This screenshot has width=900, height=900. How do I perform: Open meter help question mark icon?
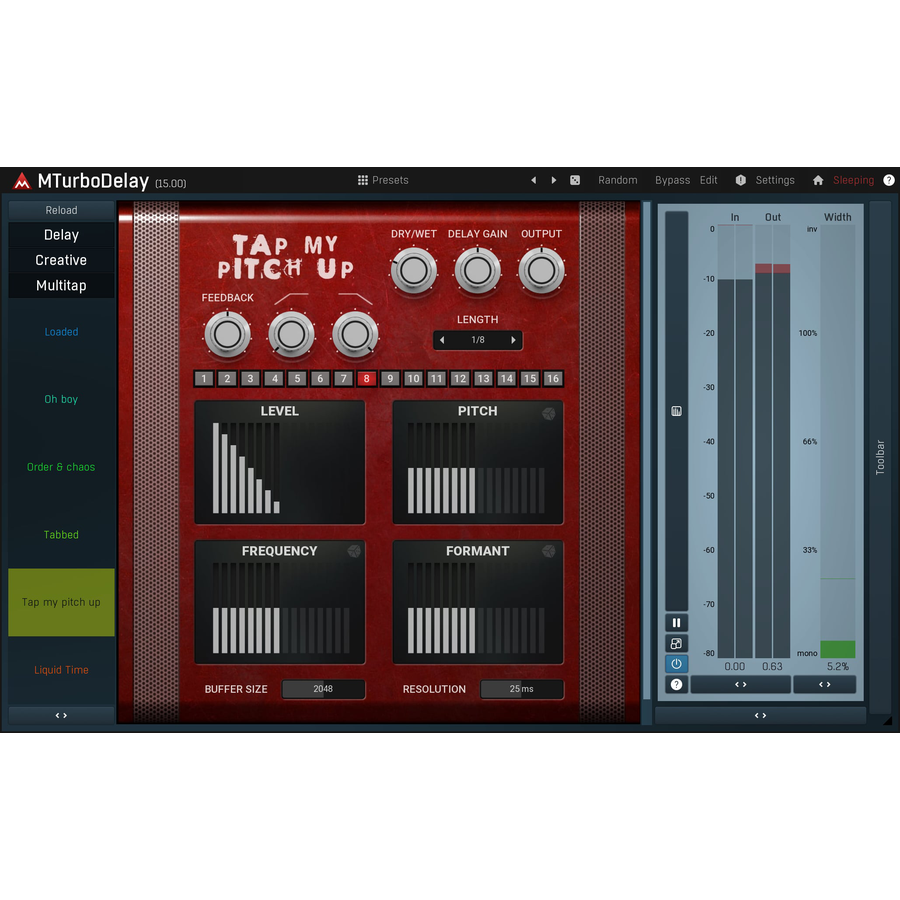[676, 684]
